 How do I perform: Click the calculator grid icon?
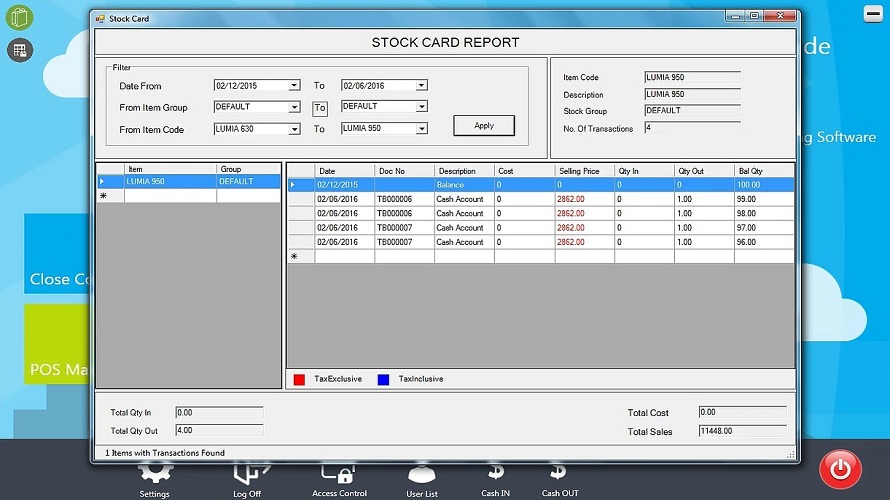coord(20,49)
